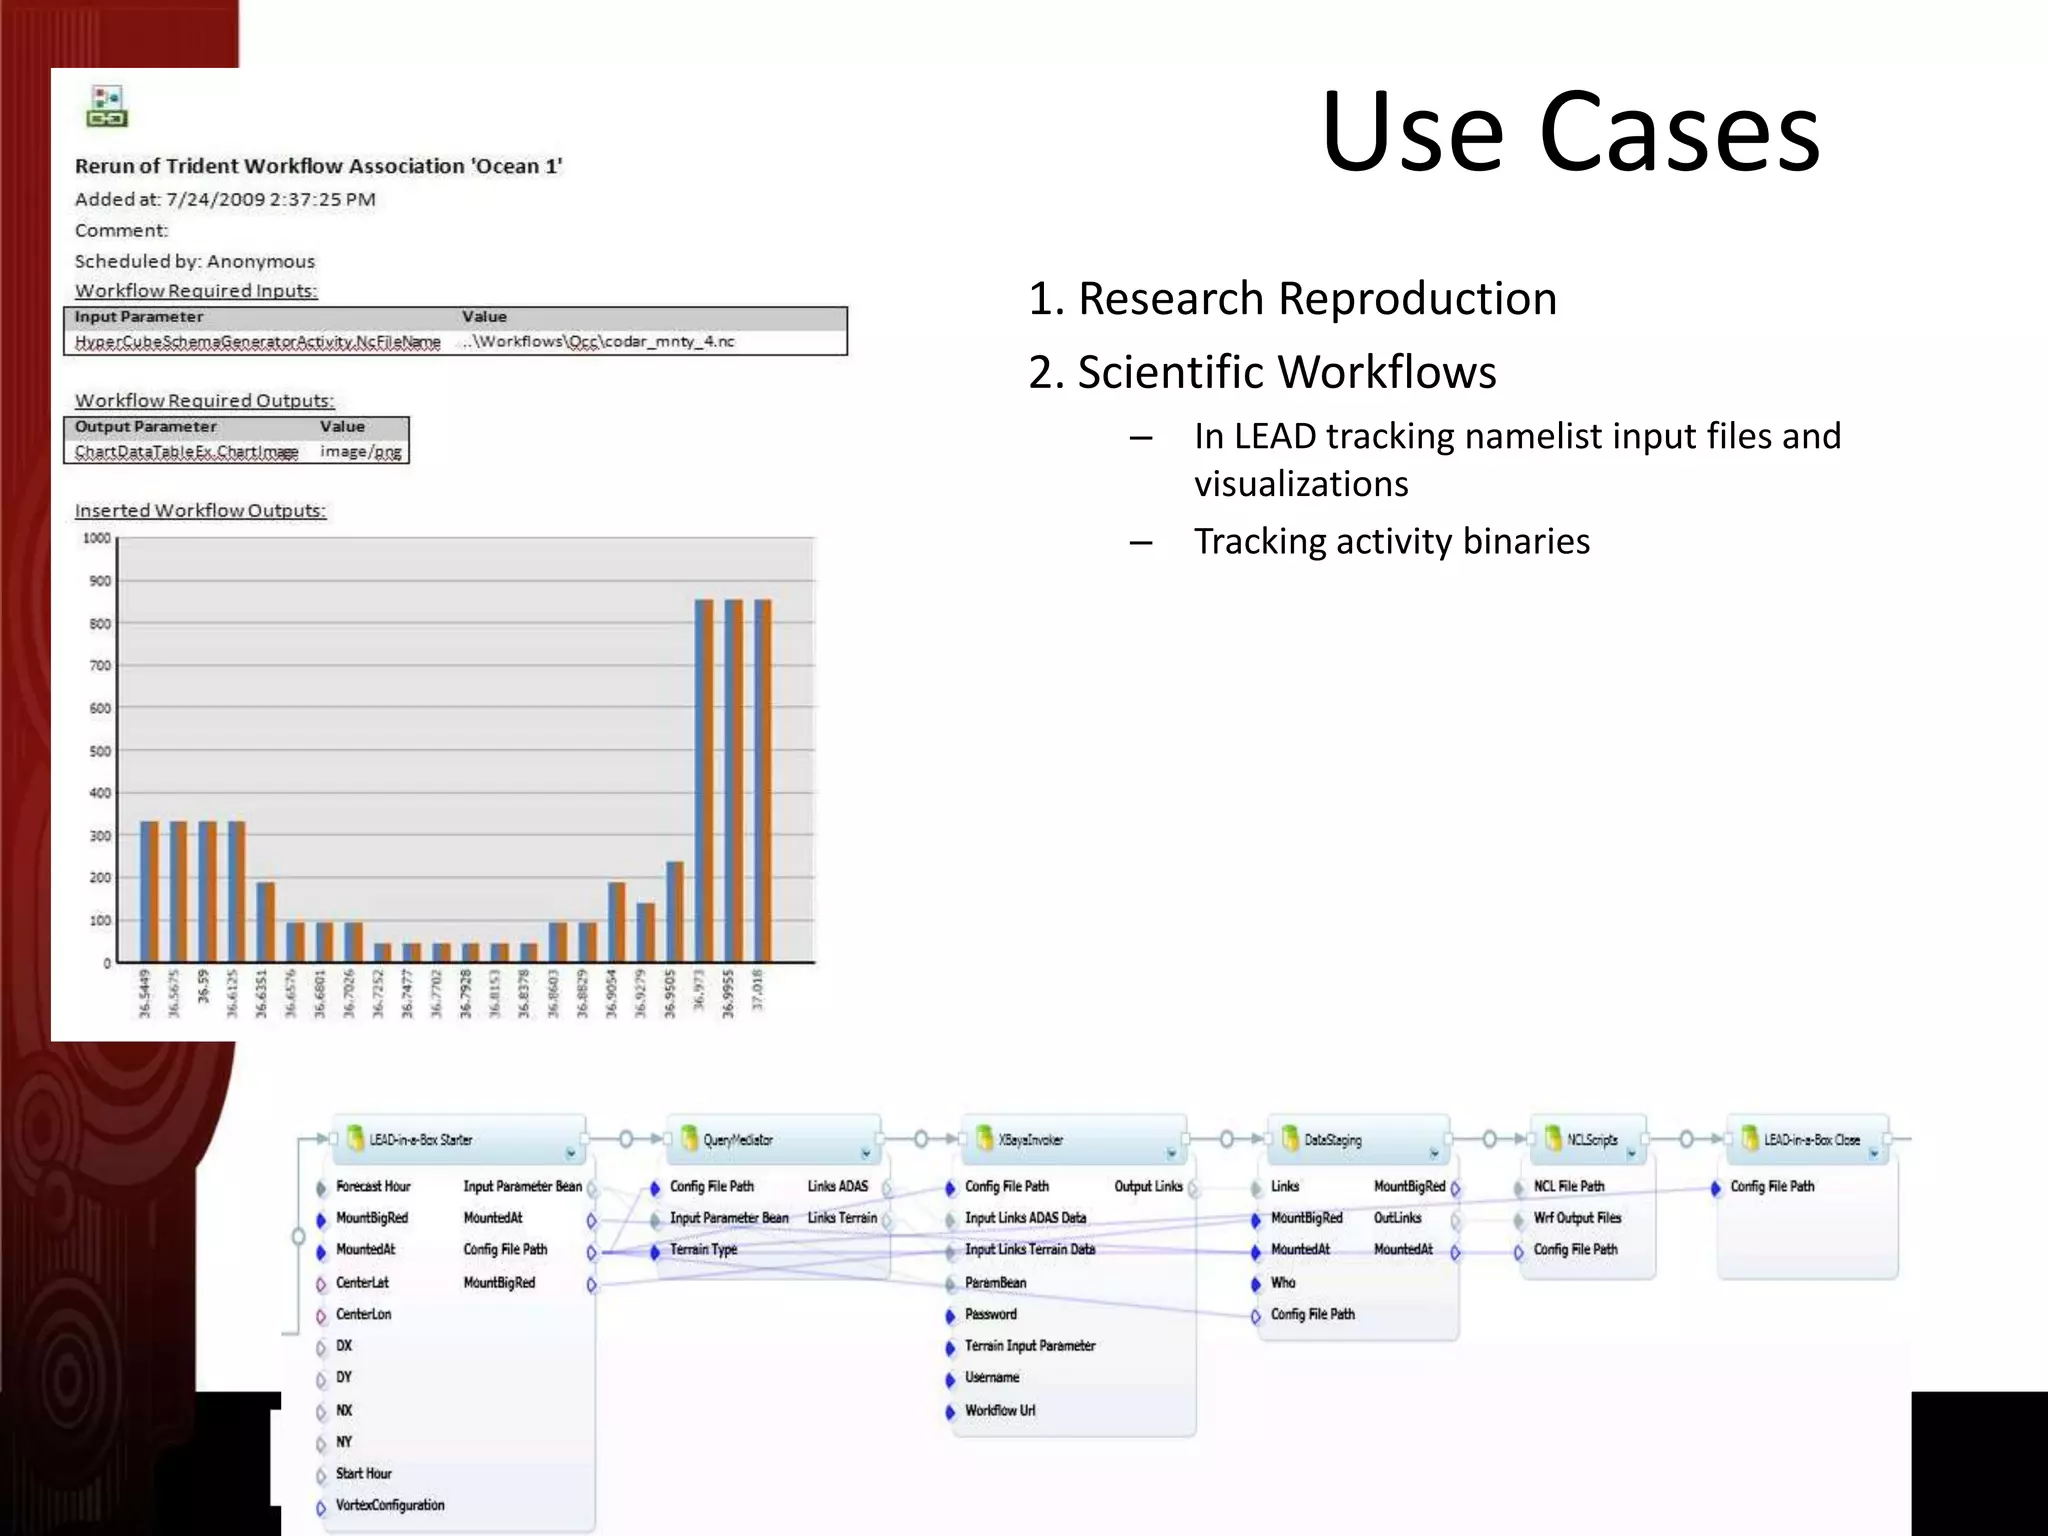This screenshot has height=1536, width=2048.
Task: Click the 'Added at: 7/24/2009' timestamp
Action: (x=225, y=199)
